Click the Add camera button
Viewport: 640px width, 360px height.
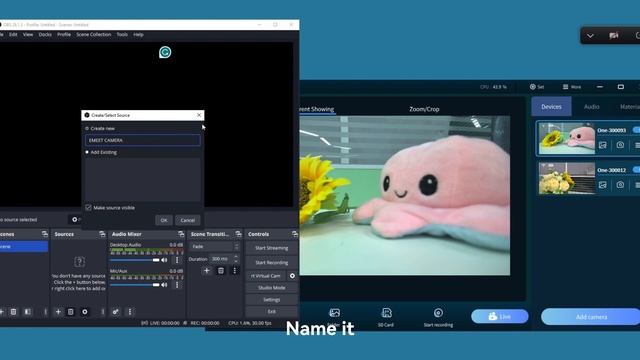591,317
